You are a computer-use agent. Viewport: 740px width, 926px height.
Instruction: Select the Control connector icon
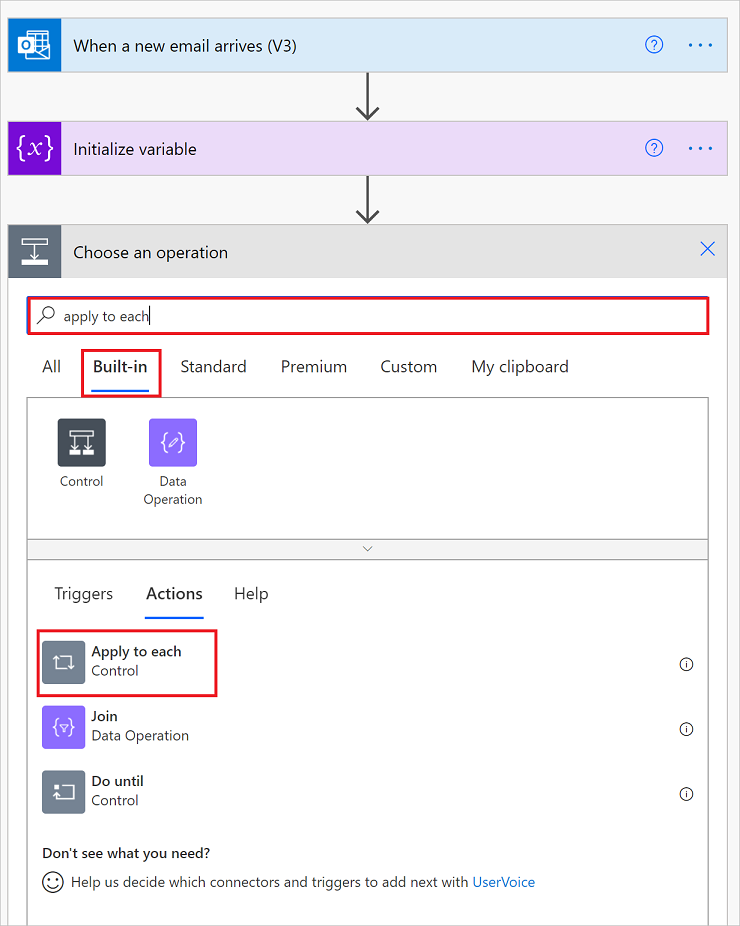pyautogui.click(x=81, y=442)
